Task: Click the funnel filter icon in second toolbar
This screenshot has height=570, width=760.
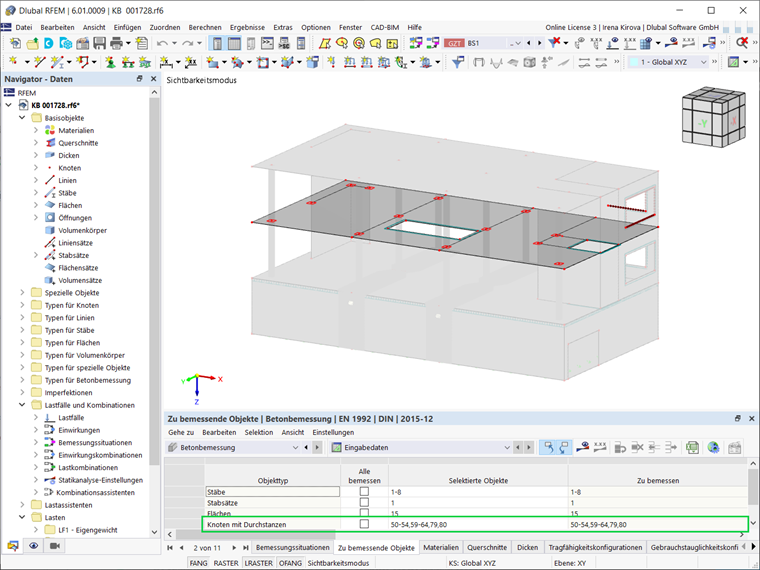Action: pos(458,62)
